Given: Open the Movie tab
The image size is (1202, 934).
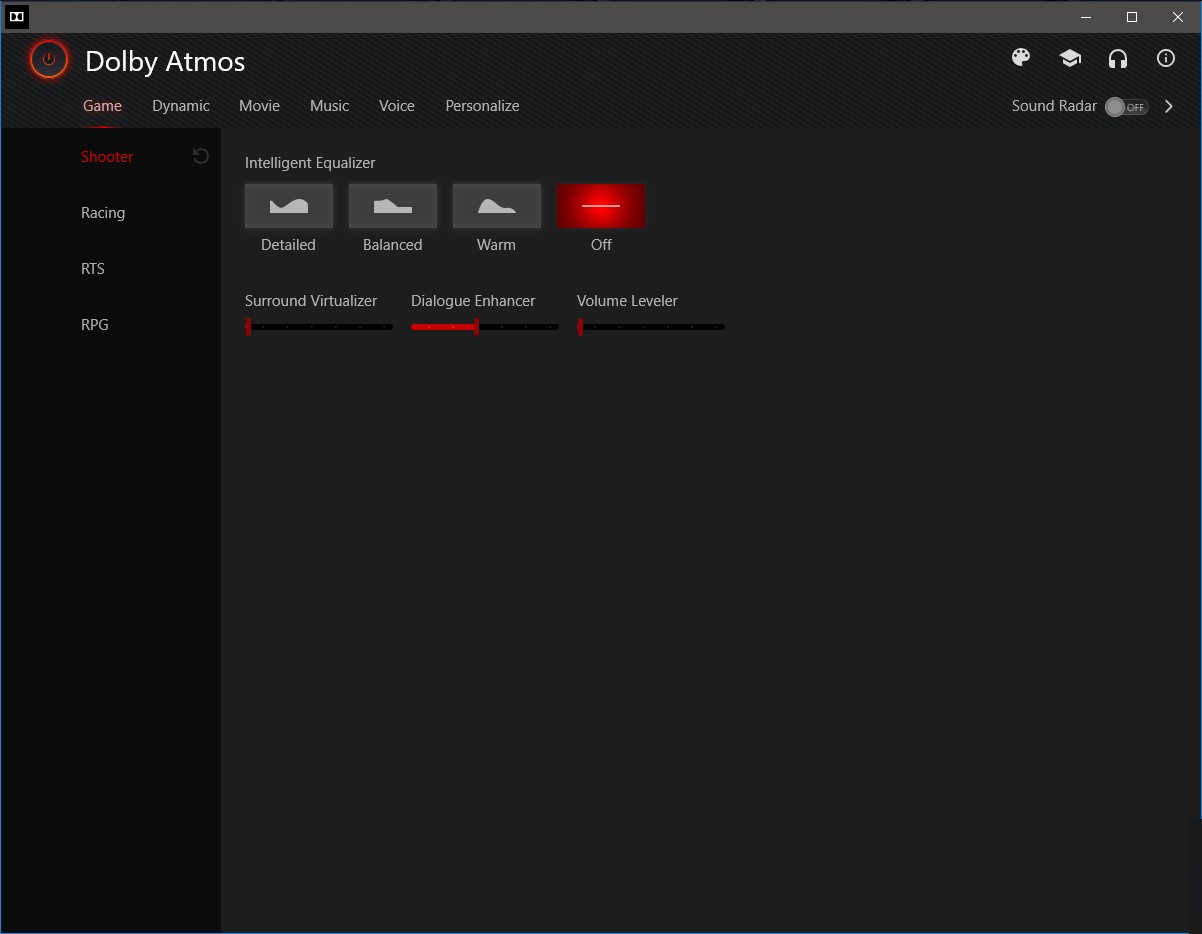Looking at the screenshot, I should click(259, 106).
